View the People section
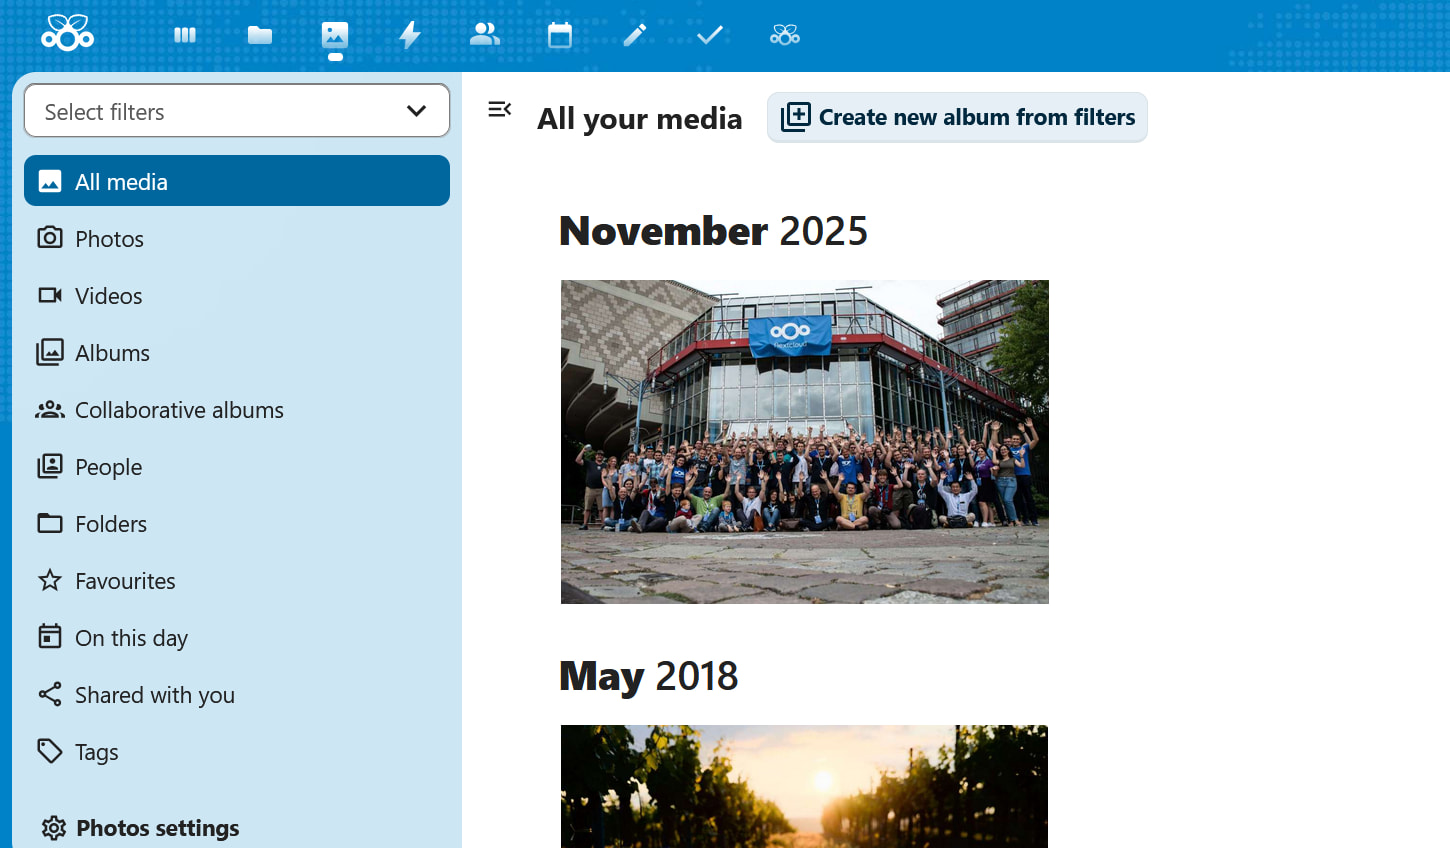 point(108,467)
